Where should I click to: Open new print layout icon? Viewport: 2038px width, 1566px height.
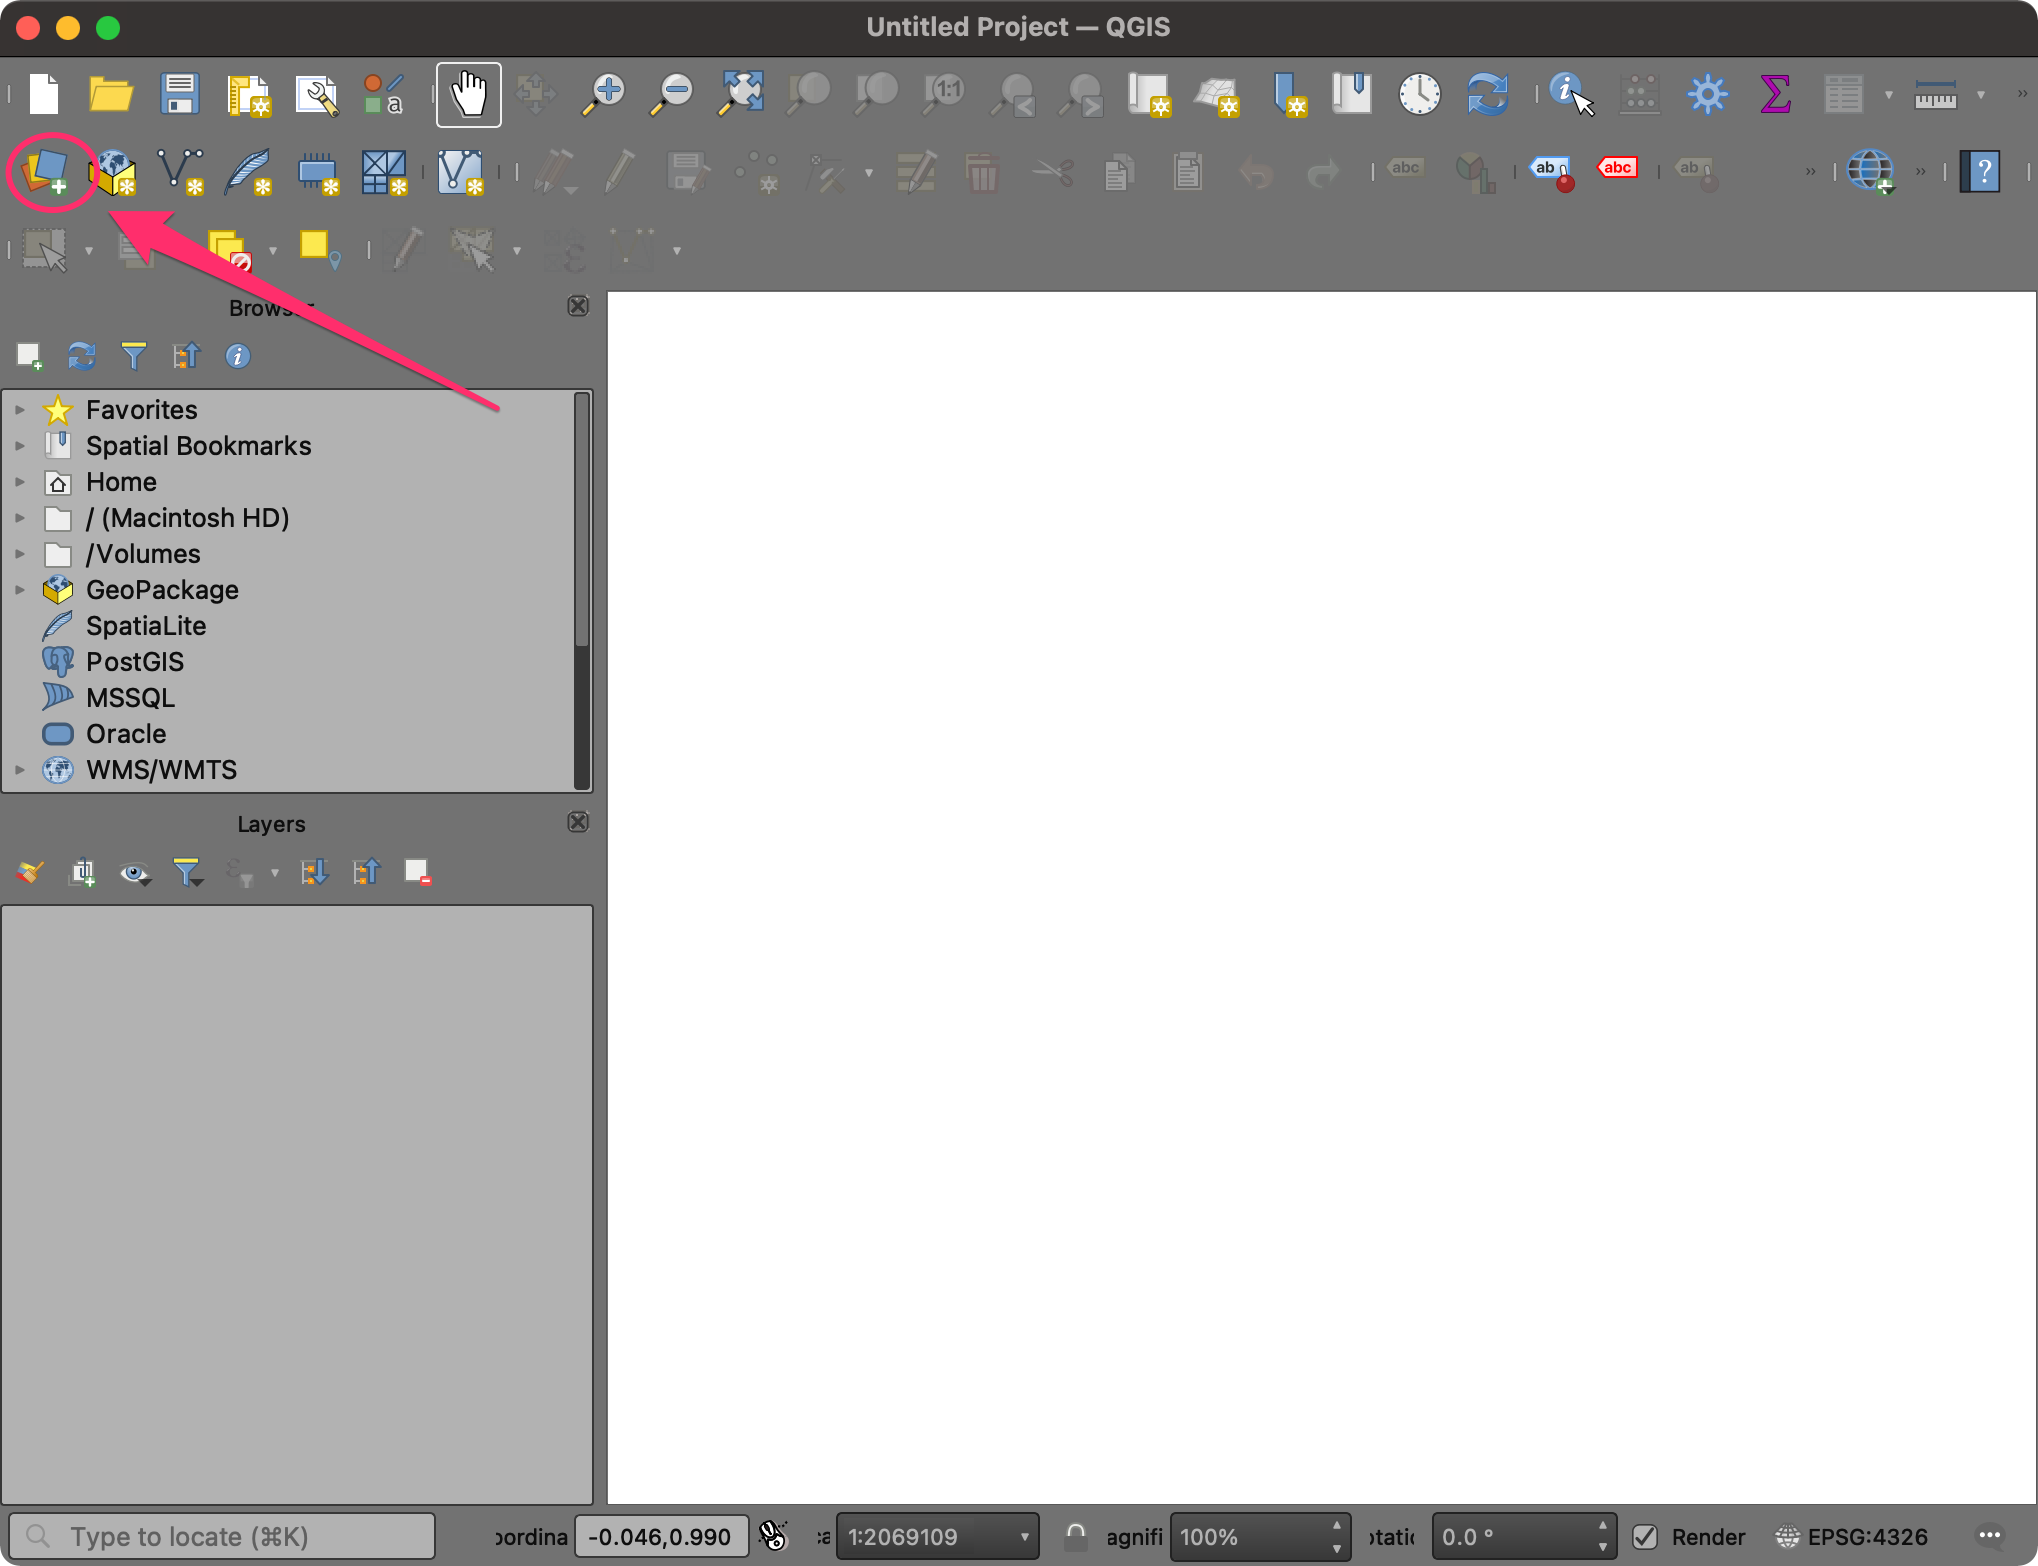click(x=248, y=95)
